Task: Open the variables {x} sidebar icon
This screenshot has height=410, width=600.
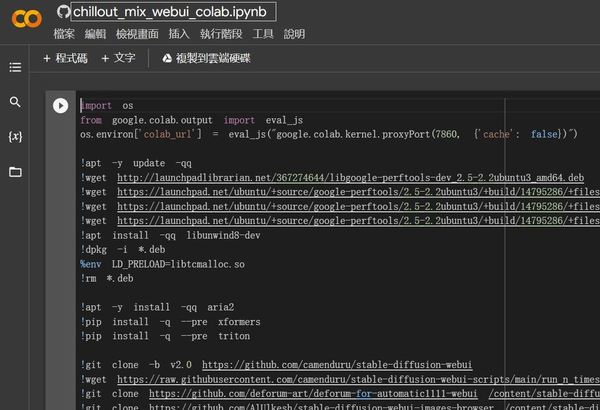Action: (x=15, y=136)
